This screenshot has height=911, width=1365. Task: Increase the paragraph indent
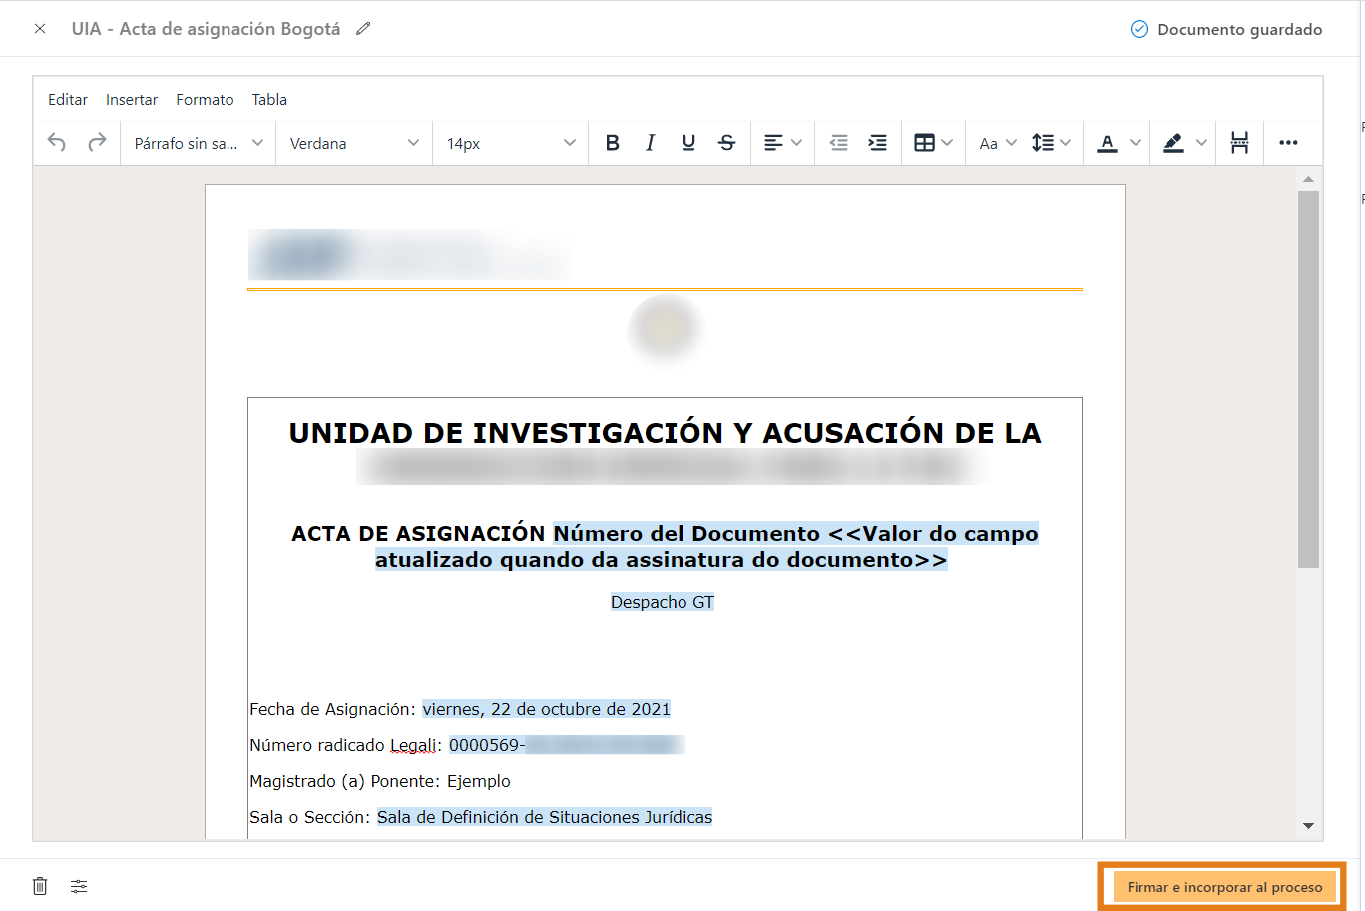click(x=877, y=142)
